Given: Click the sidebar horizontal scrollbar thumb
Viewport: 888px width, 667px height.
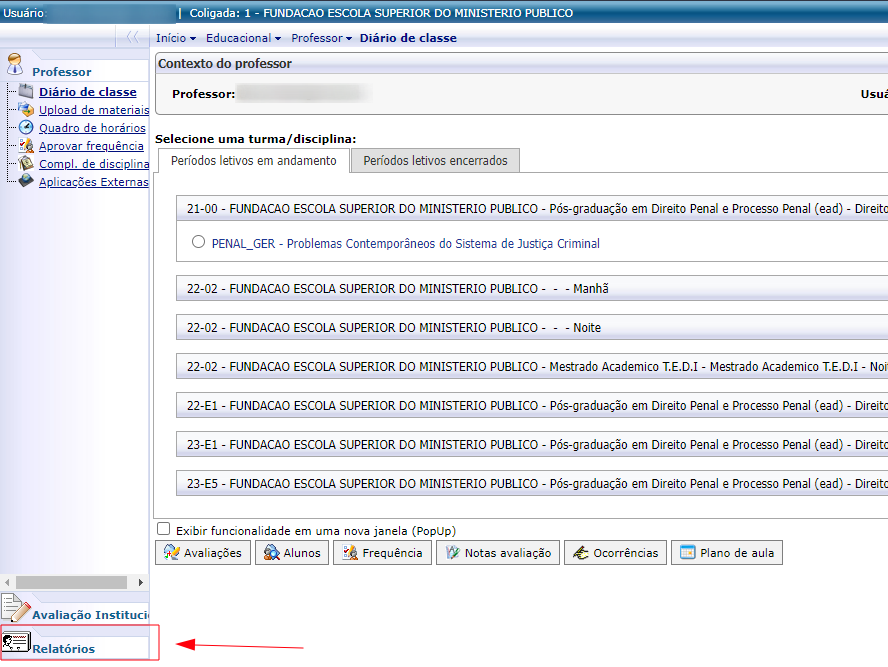Looking at the screenshot, I should tap(71, 582).
